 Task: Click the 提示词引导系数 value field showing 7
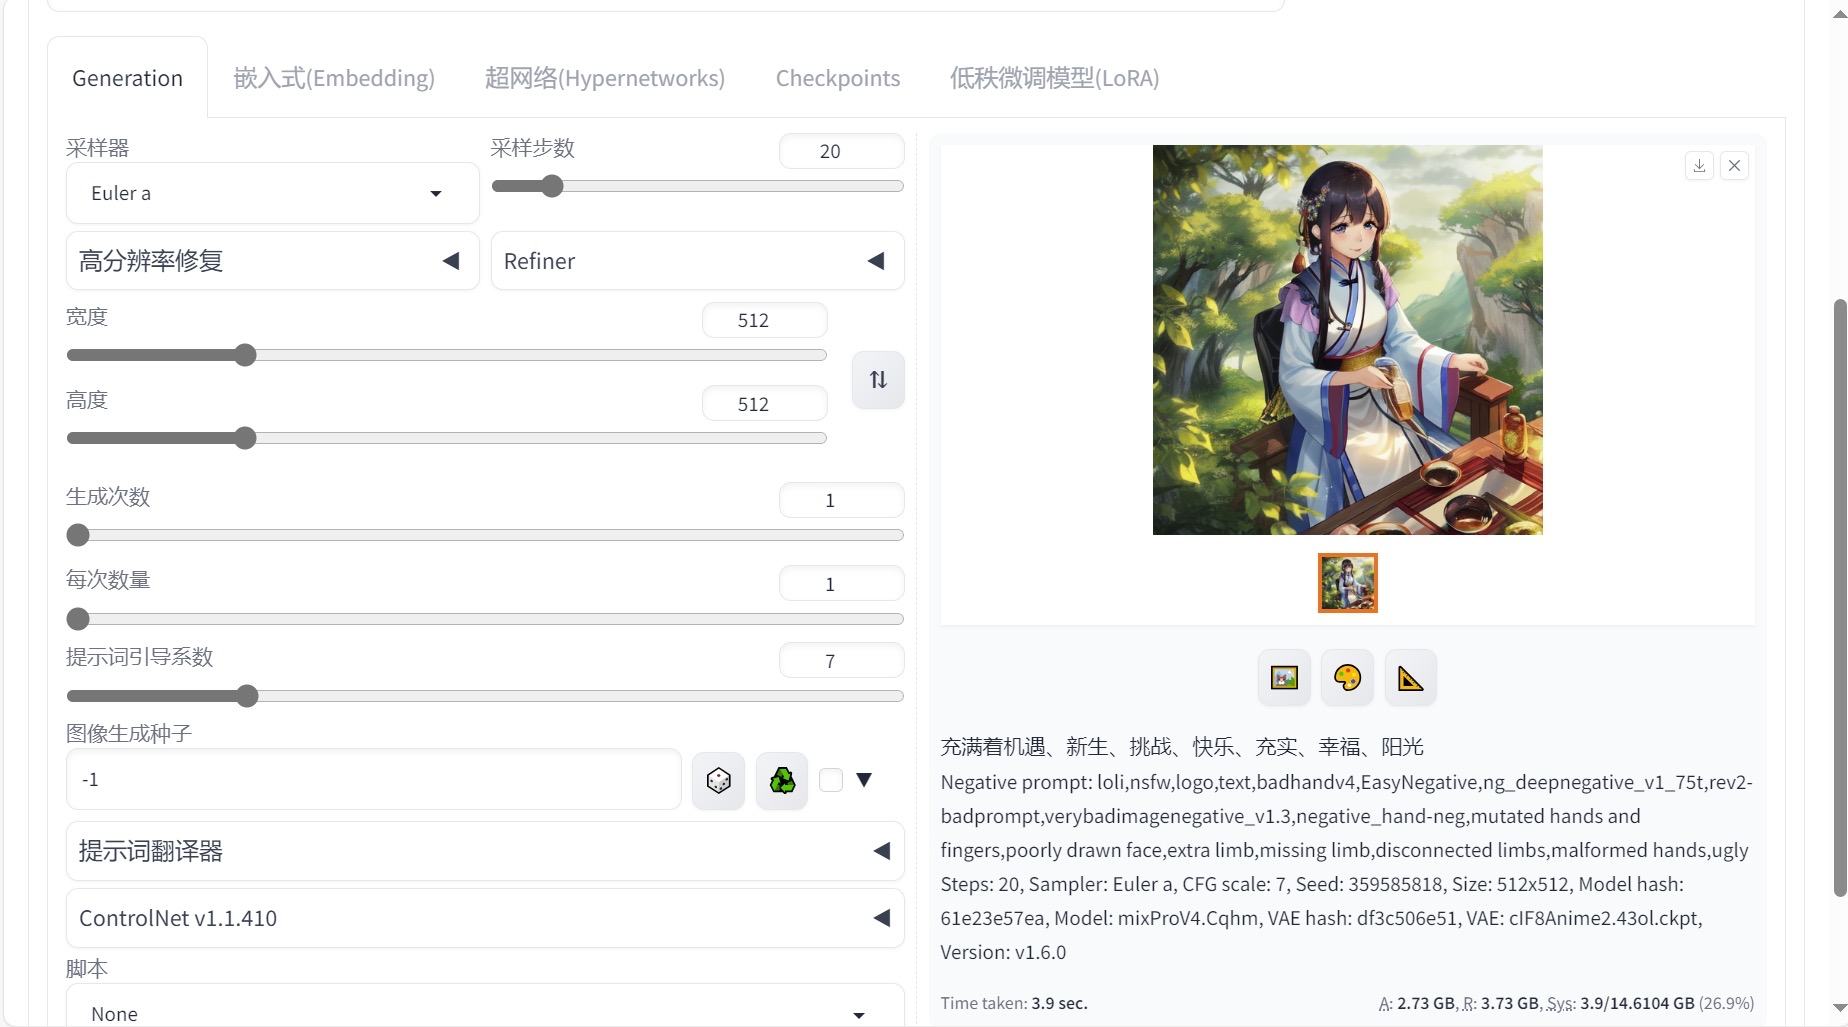click(x=841, y=661)
